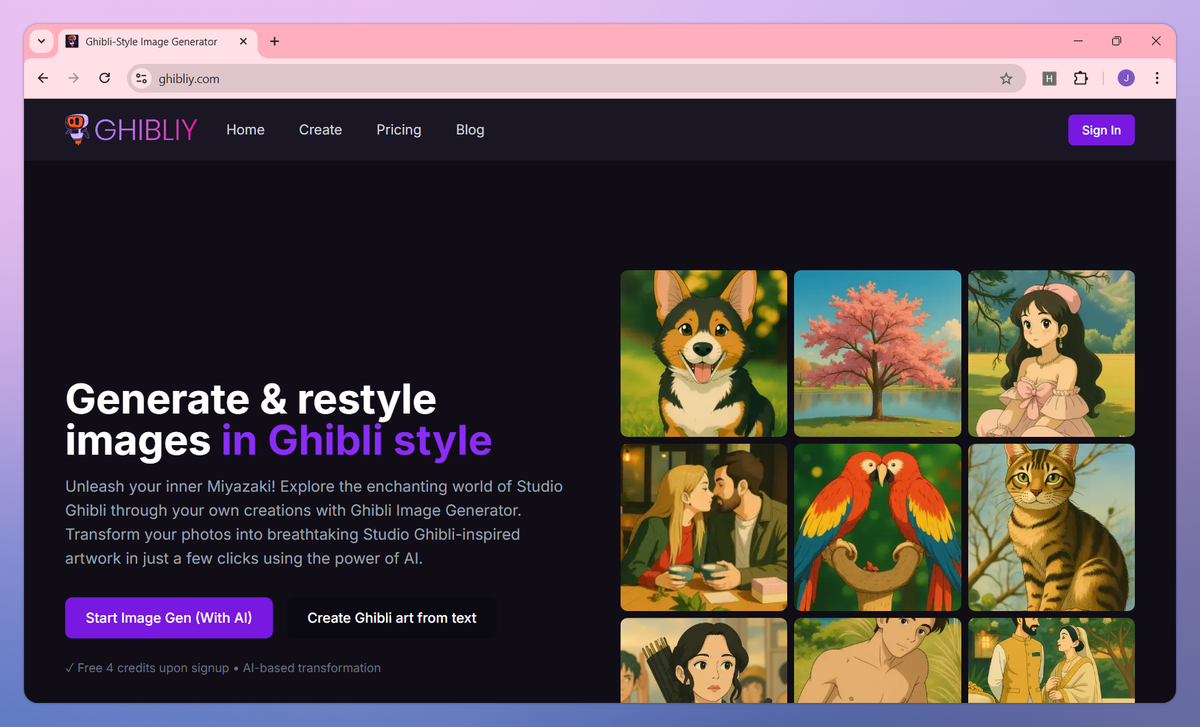Screen dimensions: 1200x727
Task: Open the girl in pink dress thumbnail
Action: pos(1051,353)
